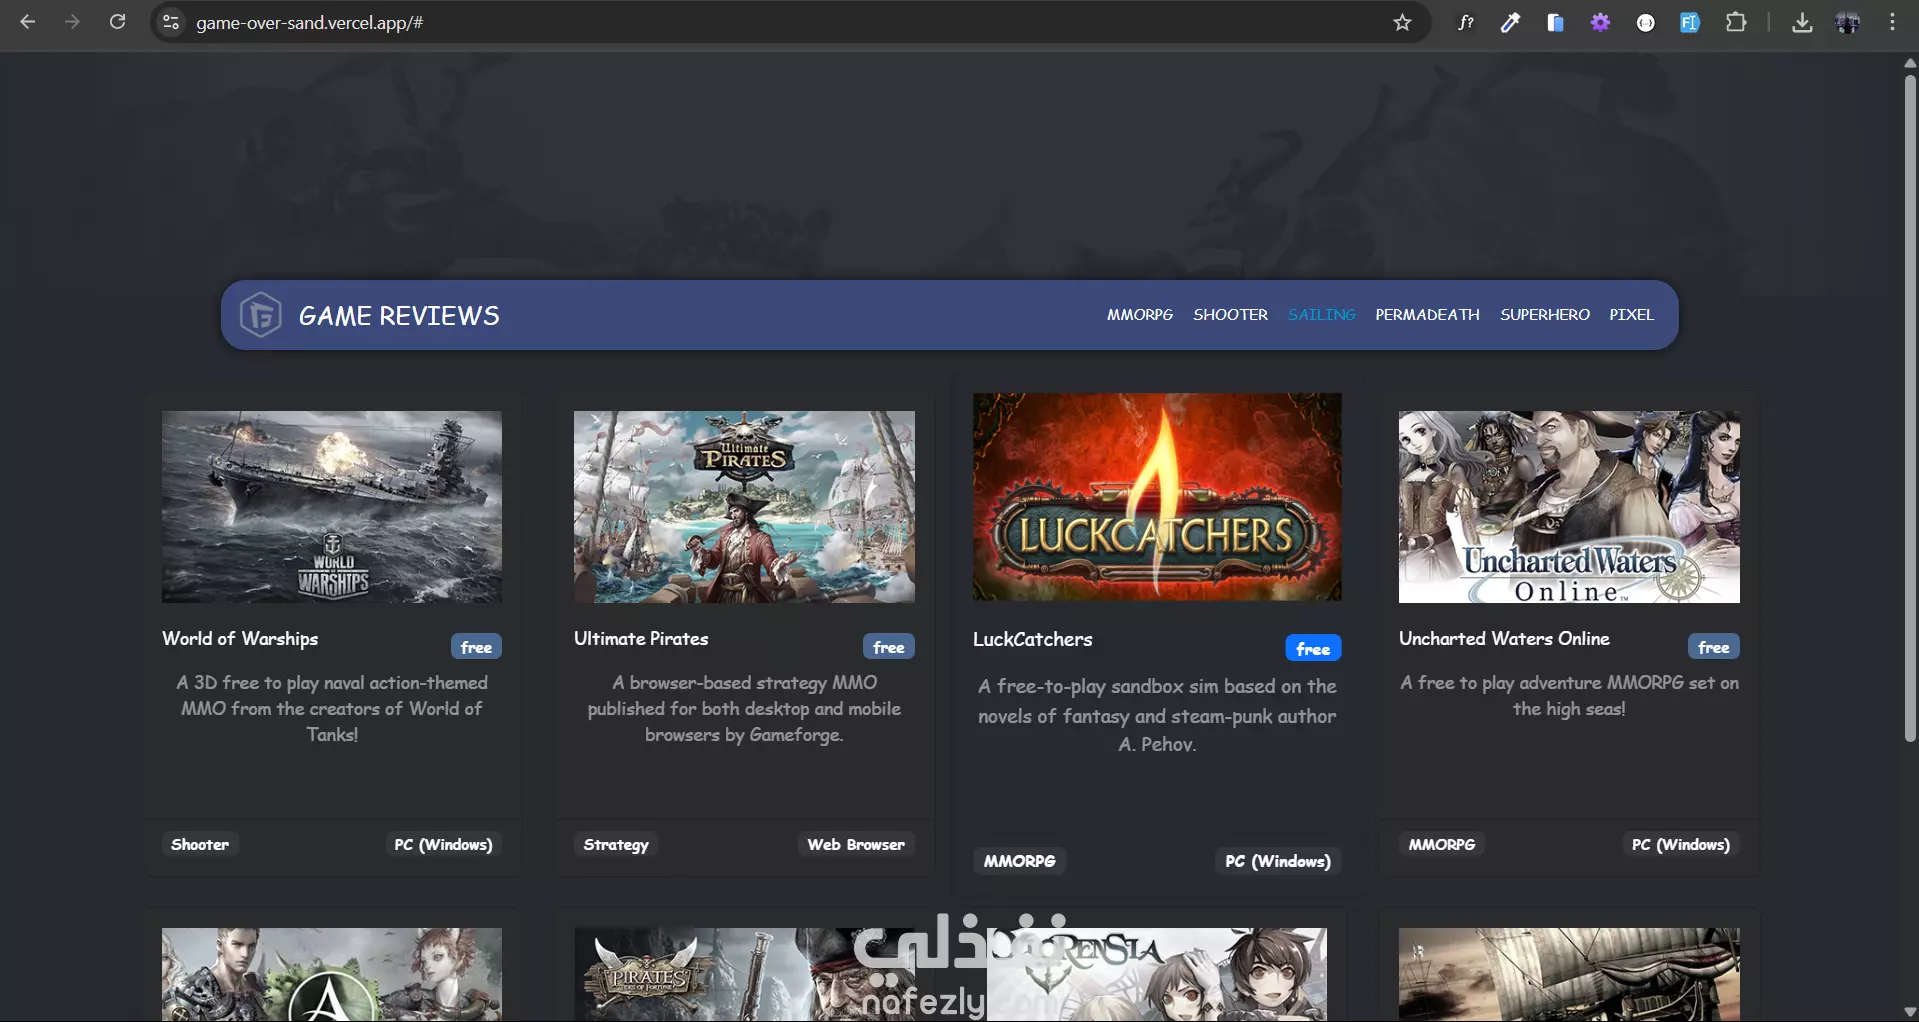Viewport: 1919px width, 1022px height.
Task: Click free badge on LuckCatchers card
Action: [x=1313, y=648]
